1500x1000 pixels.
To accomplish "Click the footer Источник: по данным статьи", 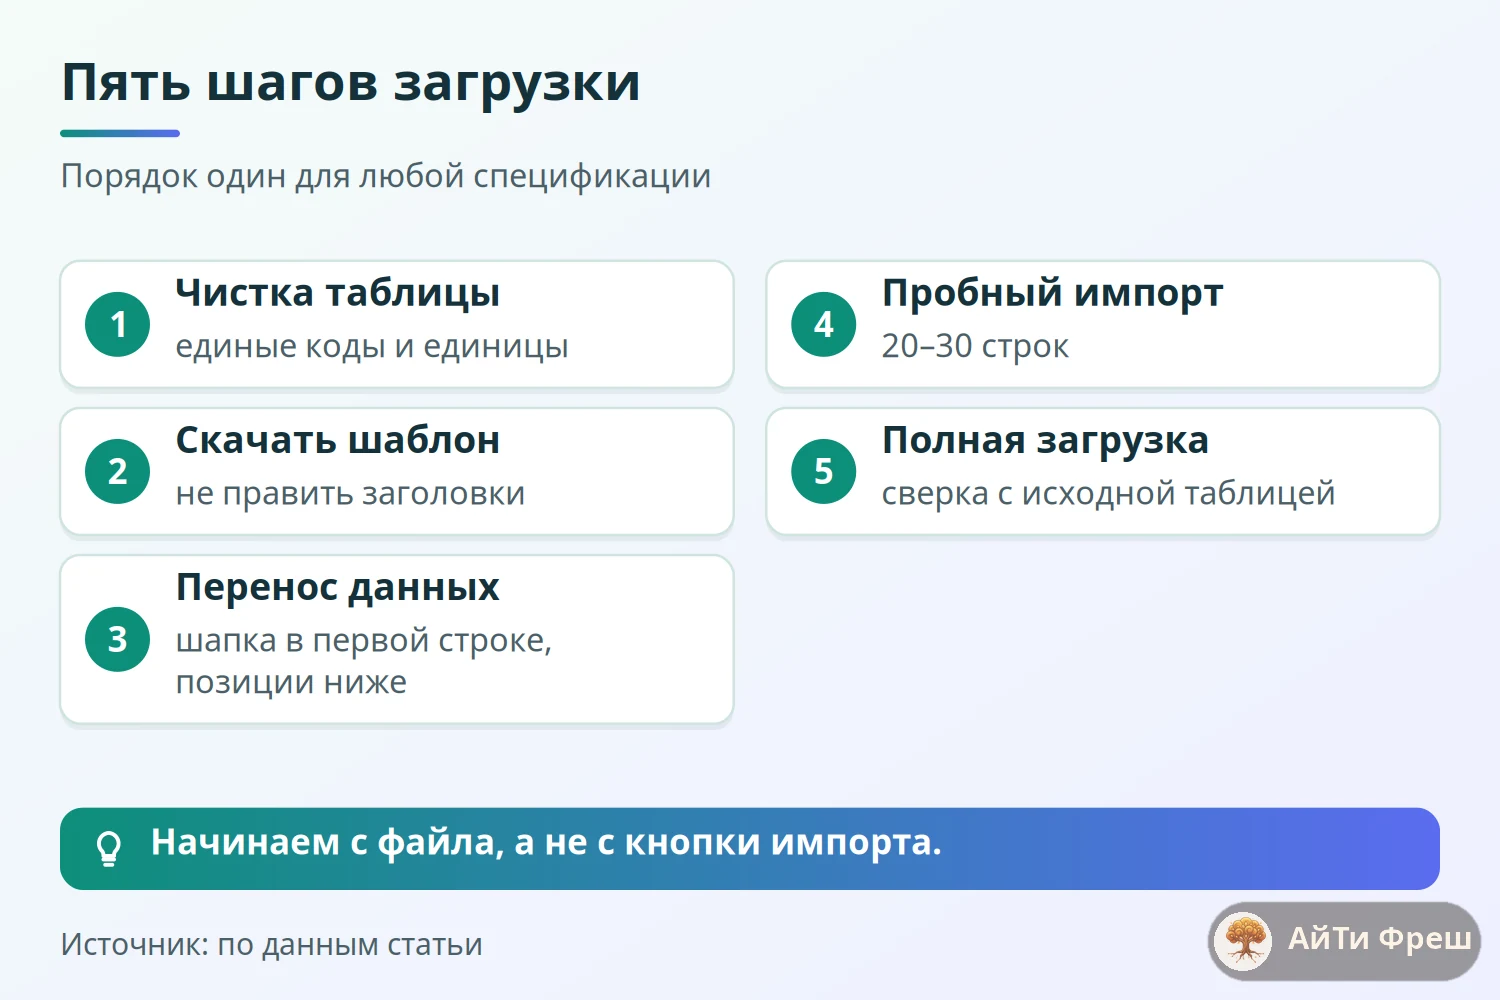I will coord(272,944).
